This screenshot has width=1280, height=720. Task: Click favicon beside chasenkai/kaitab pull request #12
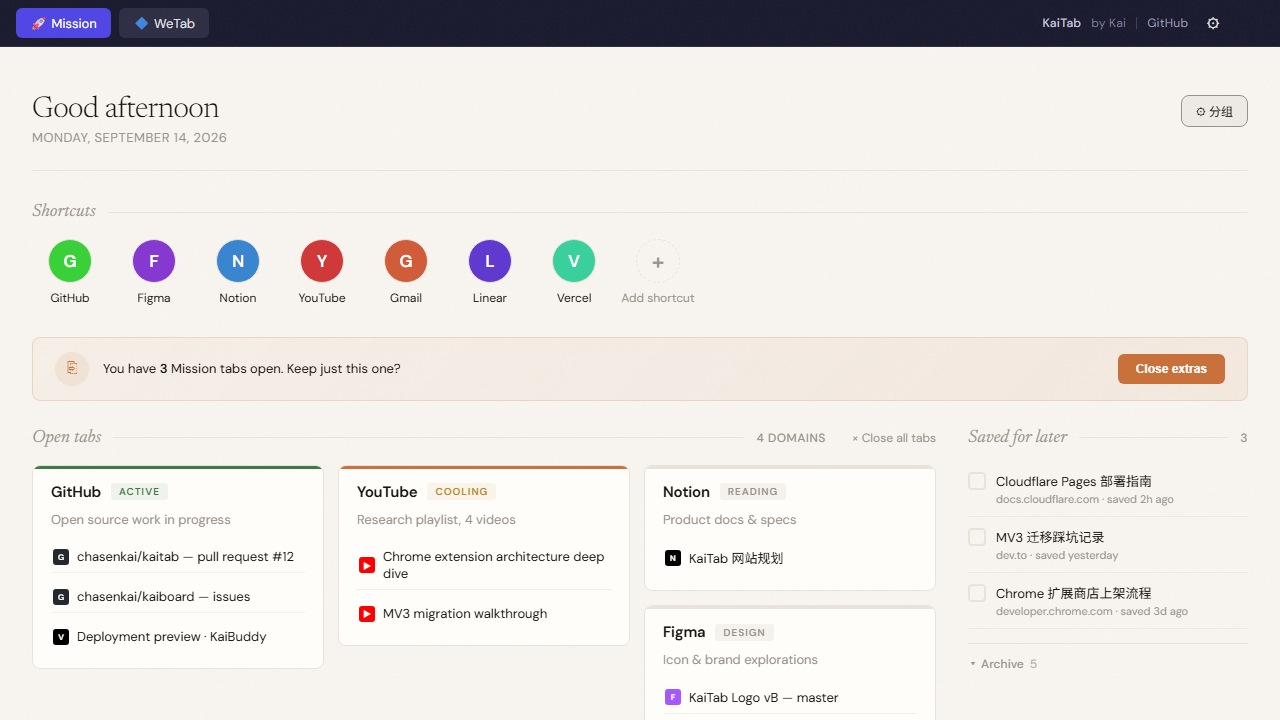(x=61, y=557)
